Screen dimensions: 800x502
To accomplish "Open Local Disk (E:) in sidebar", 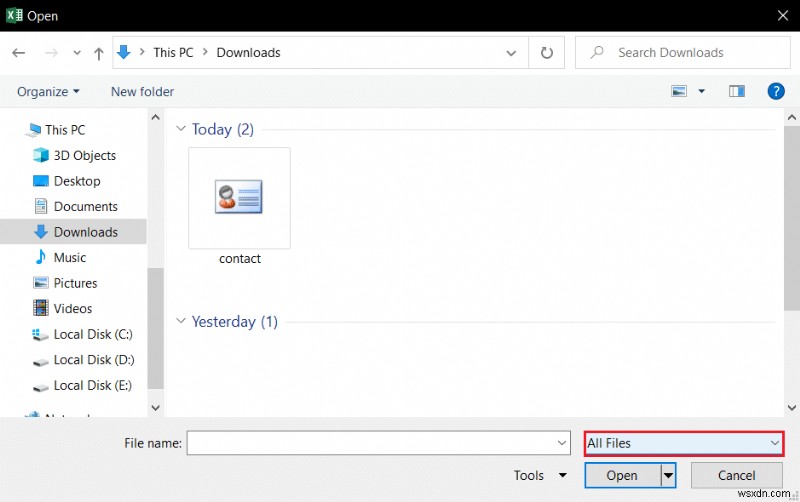I will 92,385.
